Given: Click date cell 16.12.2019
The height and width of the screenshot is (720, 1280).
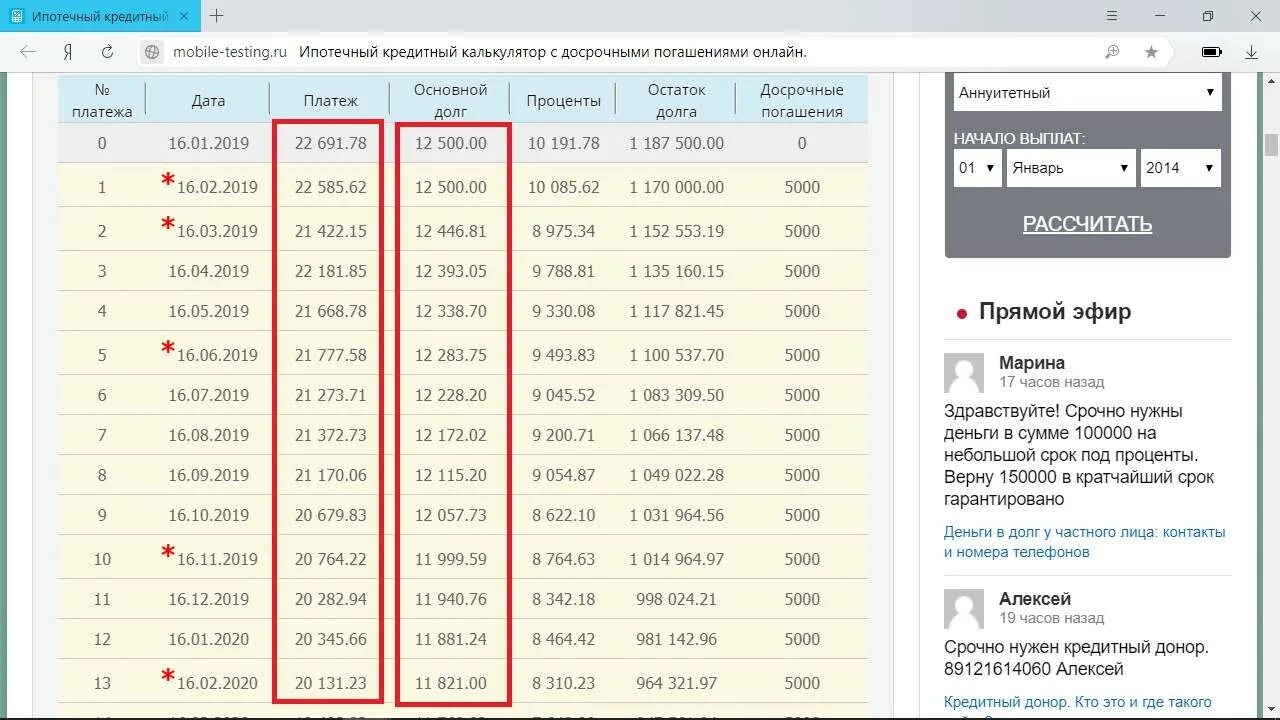Looking at the screenshot, I should [x=208, y=599].
